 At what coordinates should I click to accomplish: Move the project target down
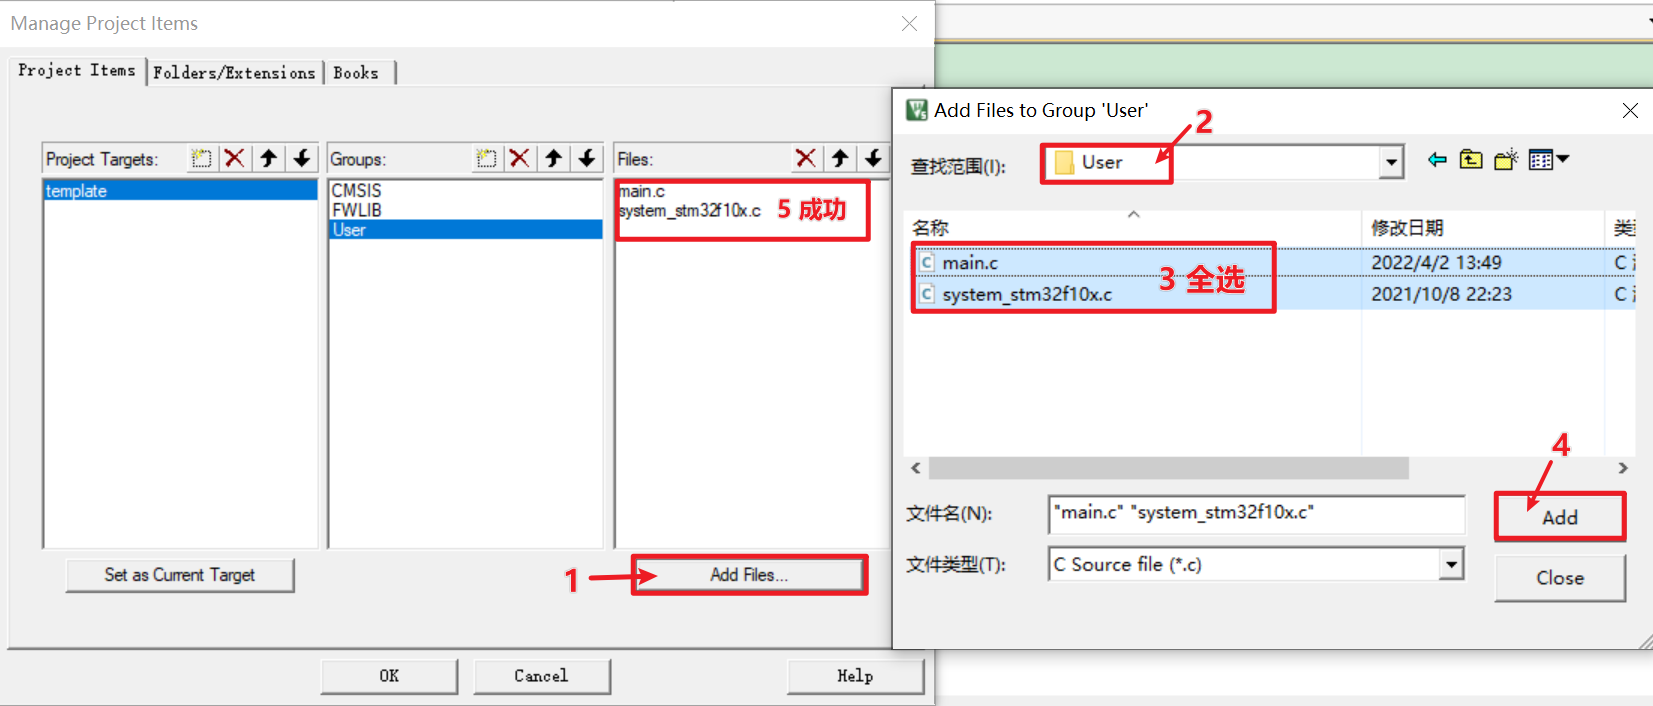301,158
